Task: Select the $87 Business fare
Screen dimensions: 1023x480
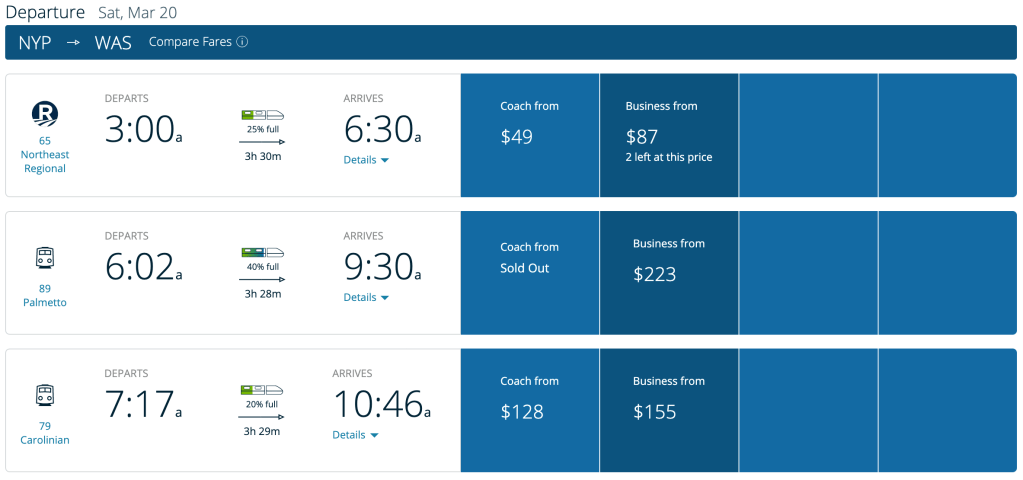Action: pos(669,135)
